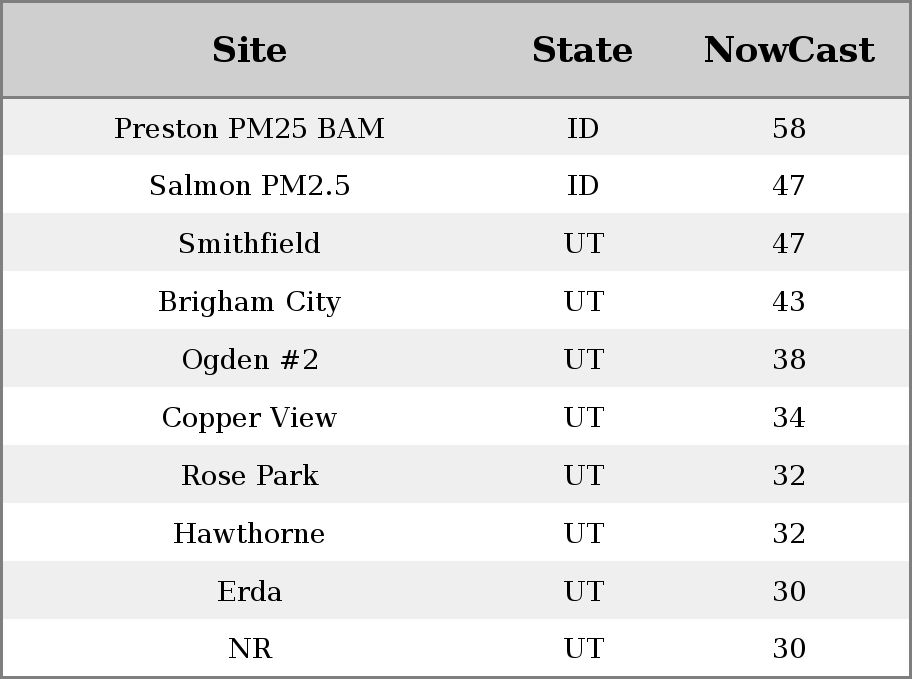Click the Erda site name
Screen dimensions: 912x679
(249, 592)
